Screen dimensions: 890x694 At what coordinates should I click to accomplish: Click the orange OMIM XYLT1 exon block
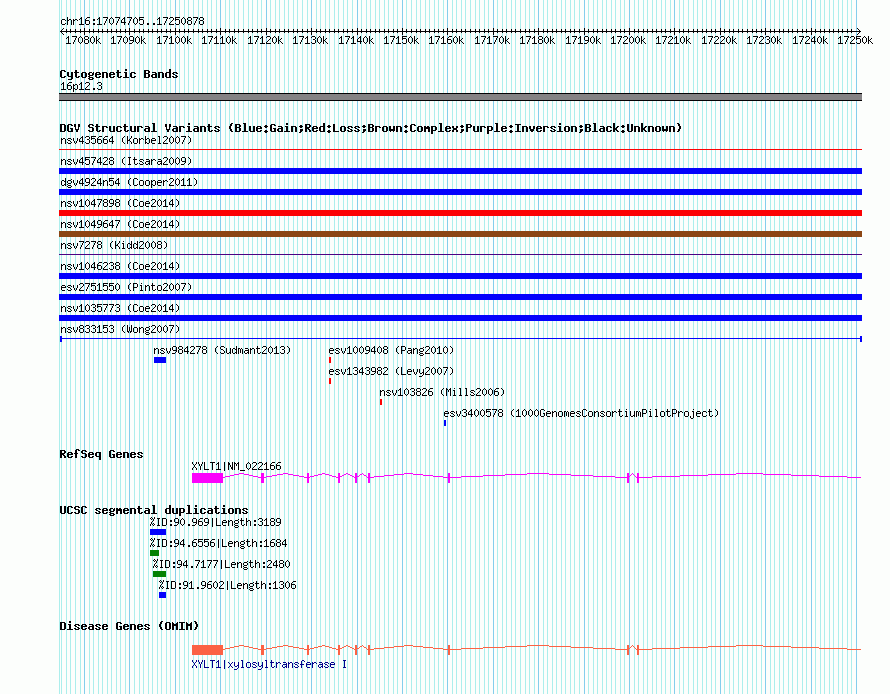(207, 650)
